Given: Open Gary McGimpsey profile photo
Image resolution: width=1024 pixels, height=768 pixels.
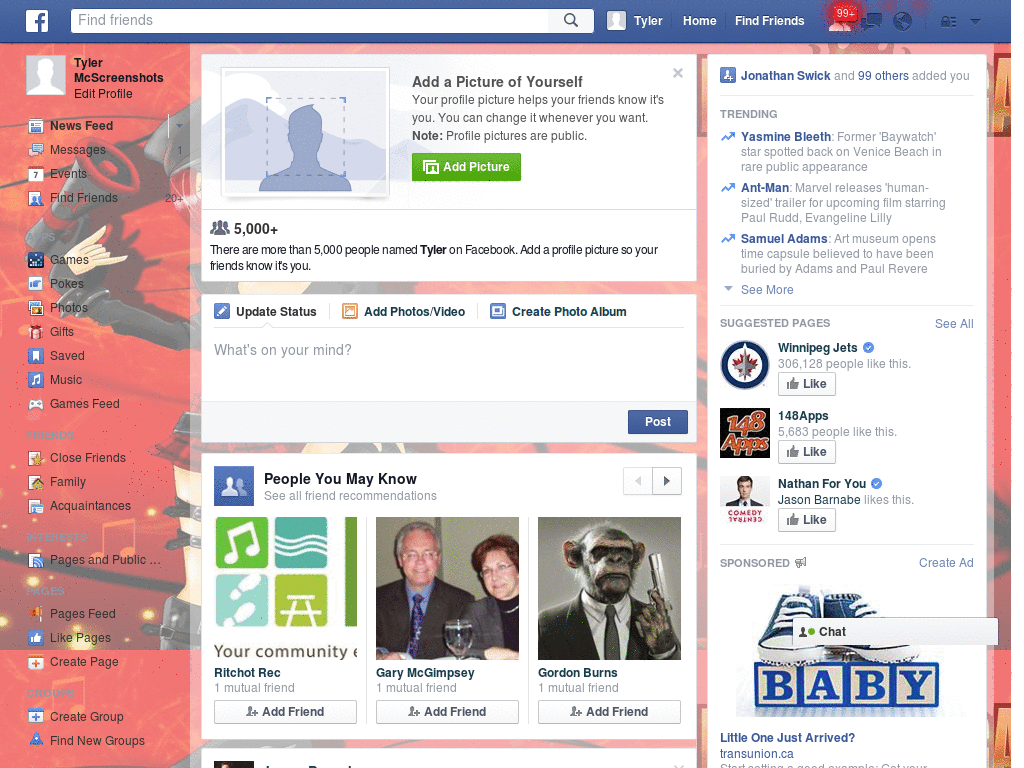Looking at the screenshot, I should [447, 588].
